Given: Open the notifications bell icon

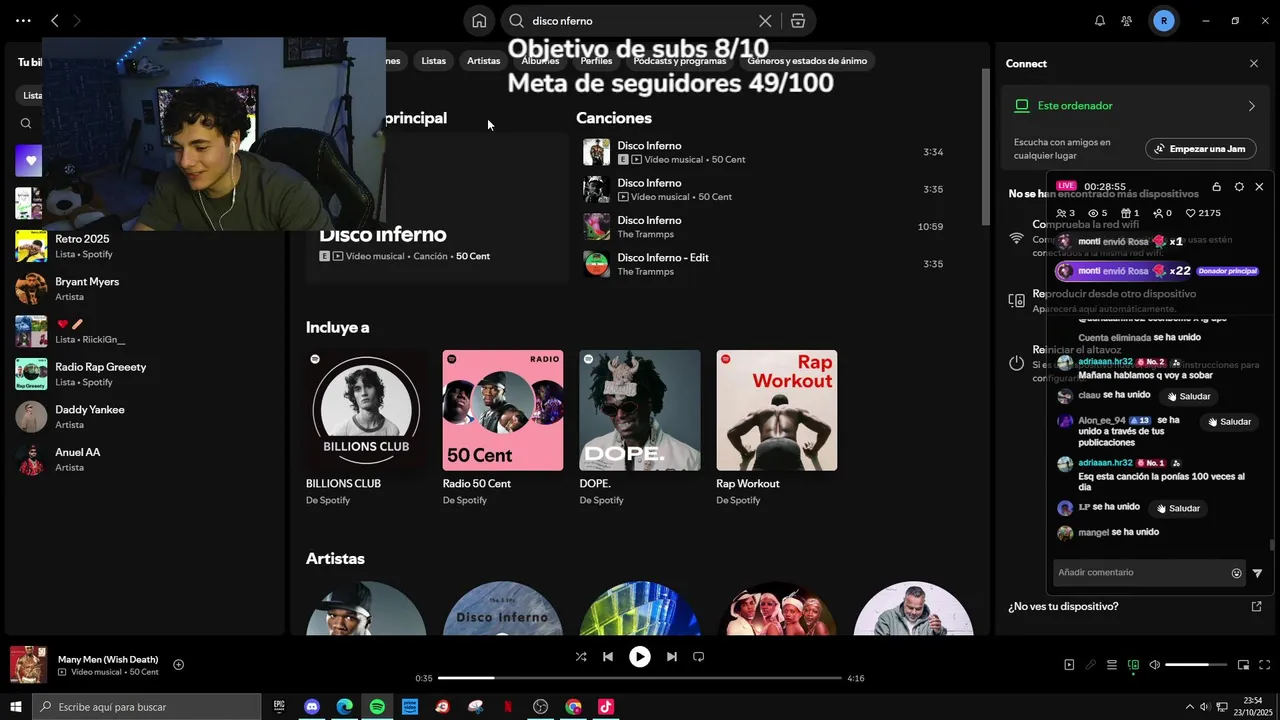Looking at the screenshot, I should [1100, 20].
